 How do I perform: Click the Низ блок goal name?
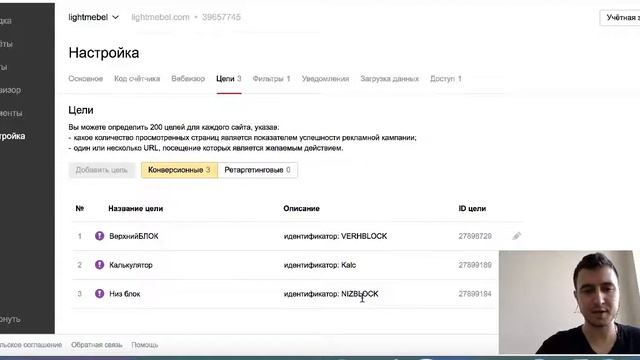(124, 294)
